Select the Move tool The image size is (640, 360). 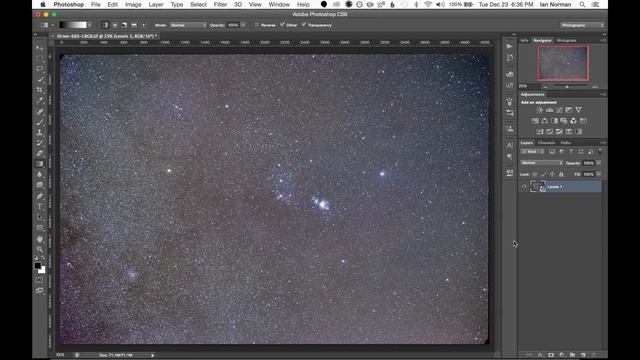(x=40, y=48)
